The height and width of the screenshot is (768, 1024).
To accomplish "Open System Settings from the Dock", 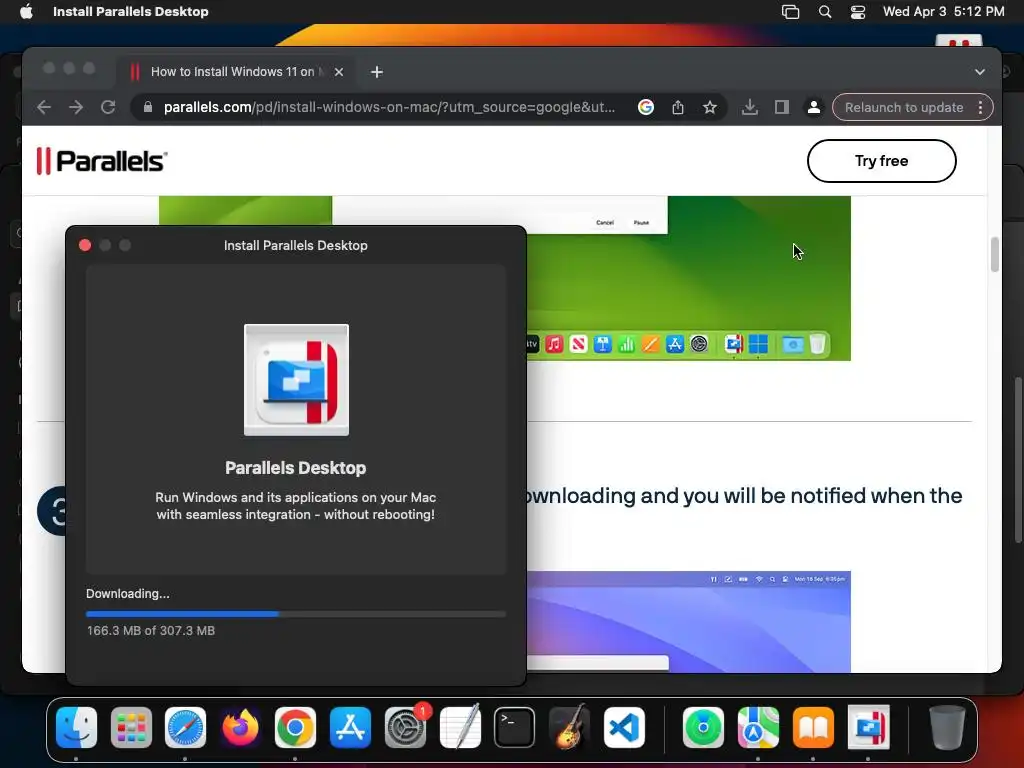I will (x=405, y=727).
